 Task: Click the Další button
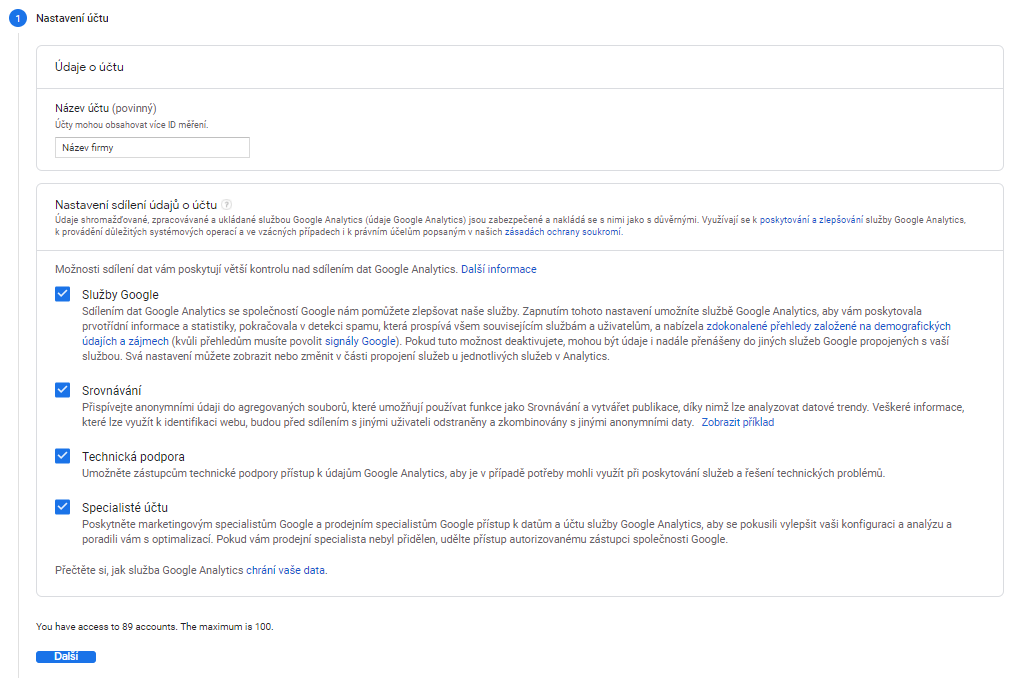66,656
